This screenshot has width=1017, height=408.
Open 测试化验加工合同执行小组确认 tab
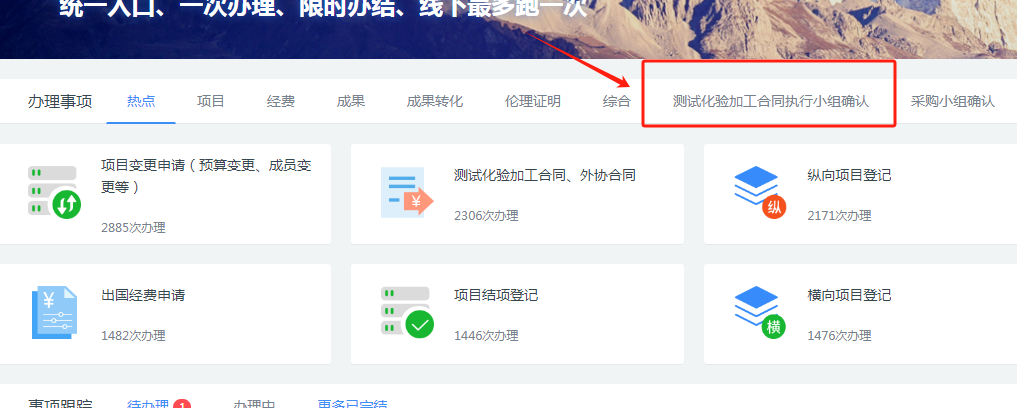pos(770,101)
